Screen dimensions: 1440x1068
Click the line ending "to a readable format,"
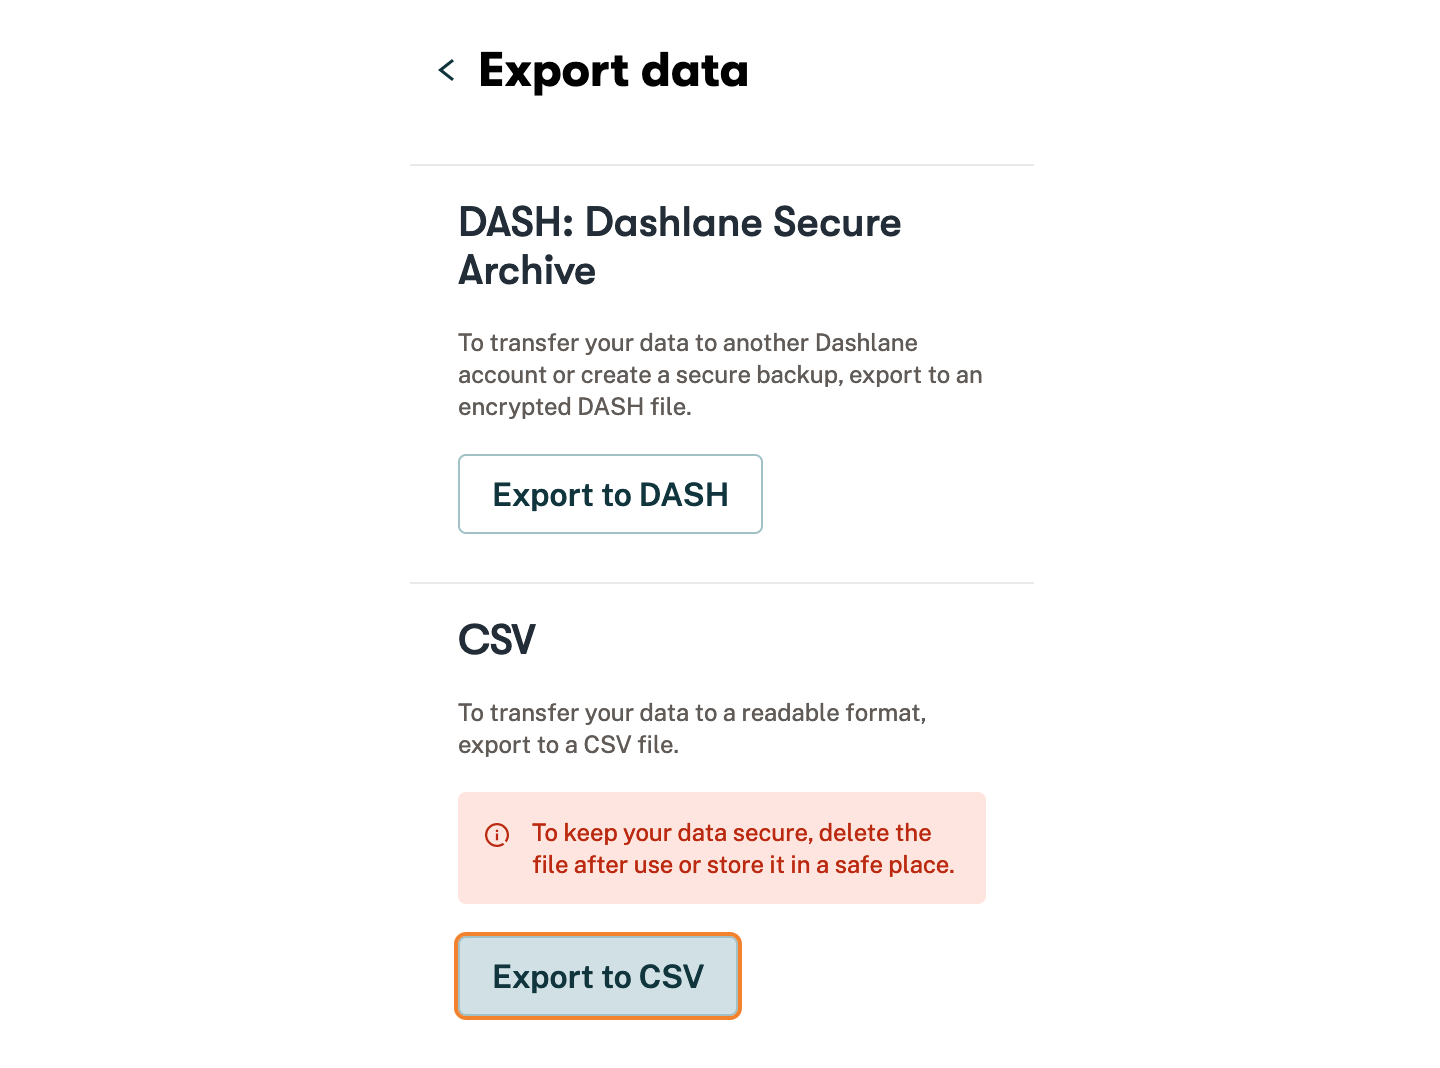(x=691, y=713)
